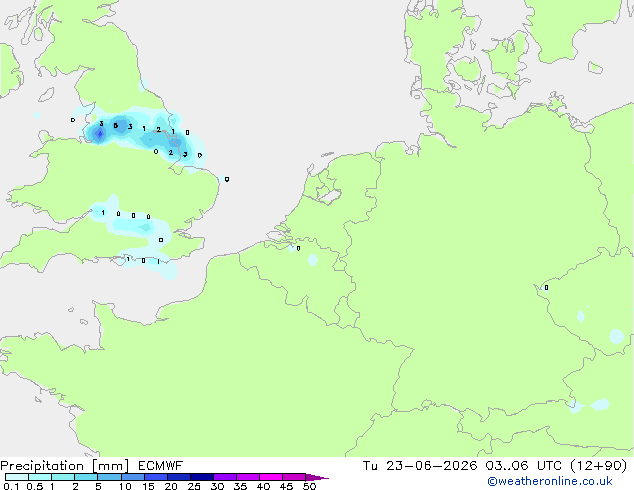The image size is (634, 490).
Task: Click the '25' legend scale label
Action: 194,486
